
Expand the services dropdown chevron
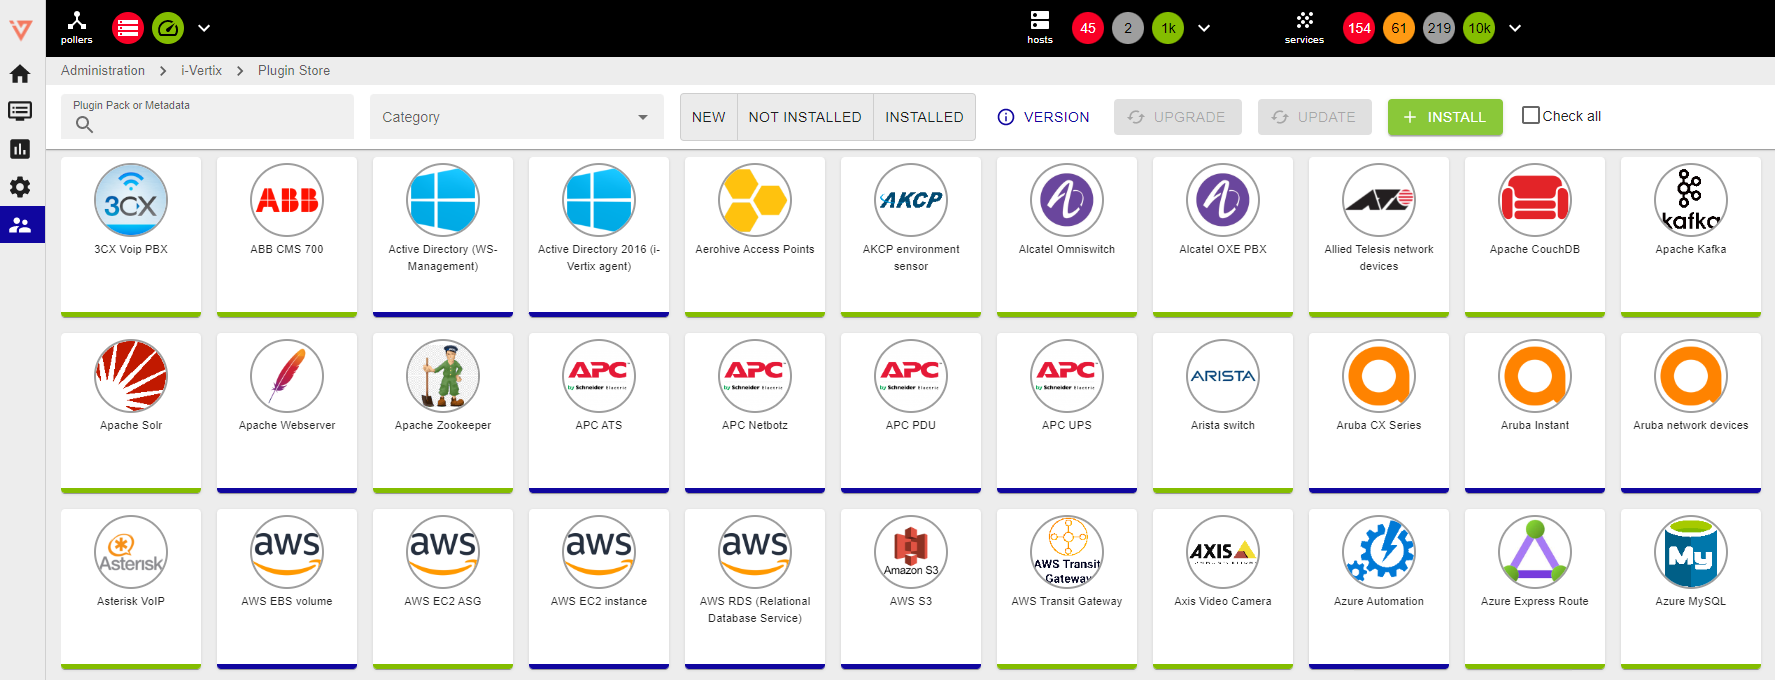[1515, 28]
